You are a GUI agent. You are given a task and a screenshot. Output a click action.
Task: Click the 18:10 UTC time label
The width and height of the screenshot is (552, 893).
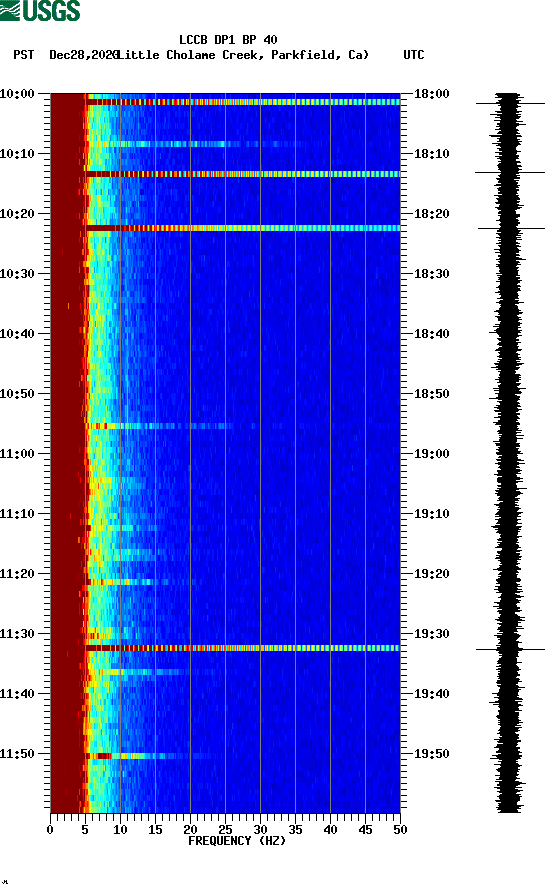coord(432,154)
